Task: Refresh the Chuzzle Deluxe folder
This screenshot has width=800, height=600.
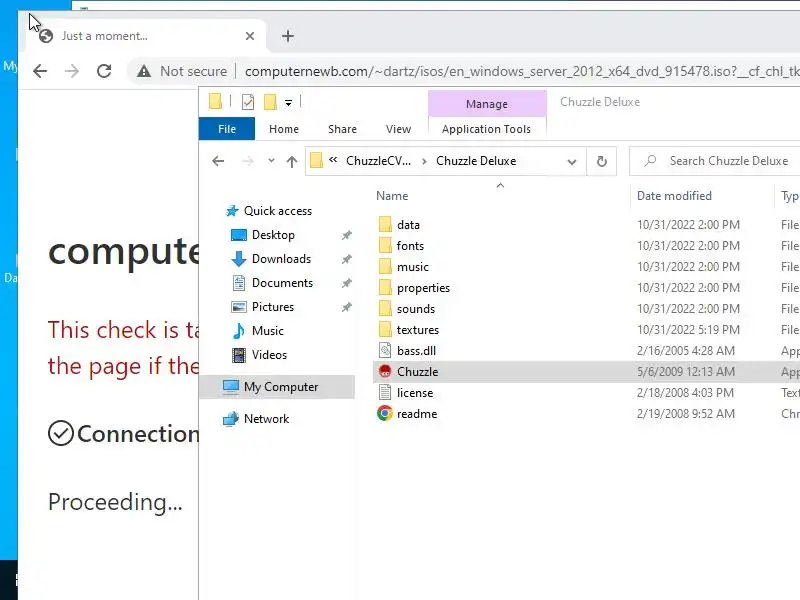Action: point(602,162)
